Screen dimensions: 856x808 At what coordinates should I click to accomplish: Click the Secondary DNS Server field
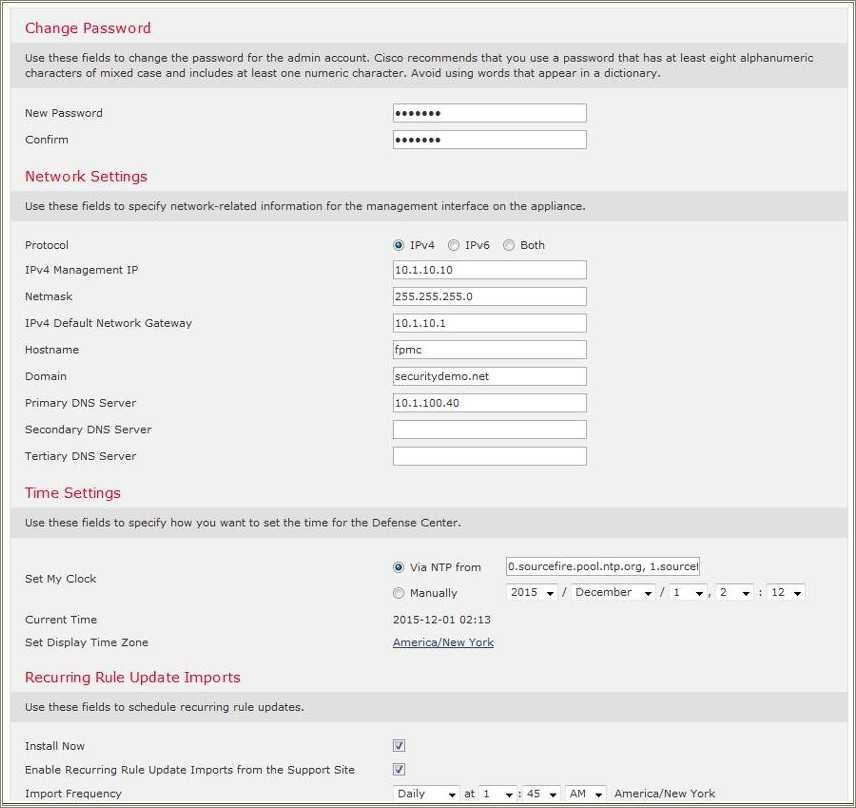click(489, 429)
